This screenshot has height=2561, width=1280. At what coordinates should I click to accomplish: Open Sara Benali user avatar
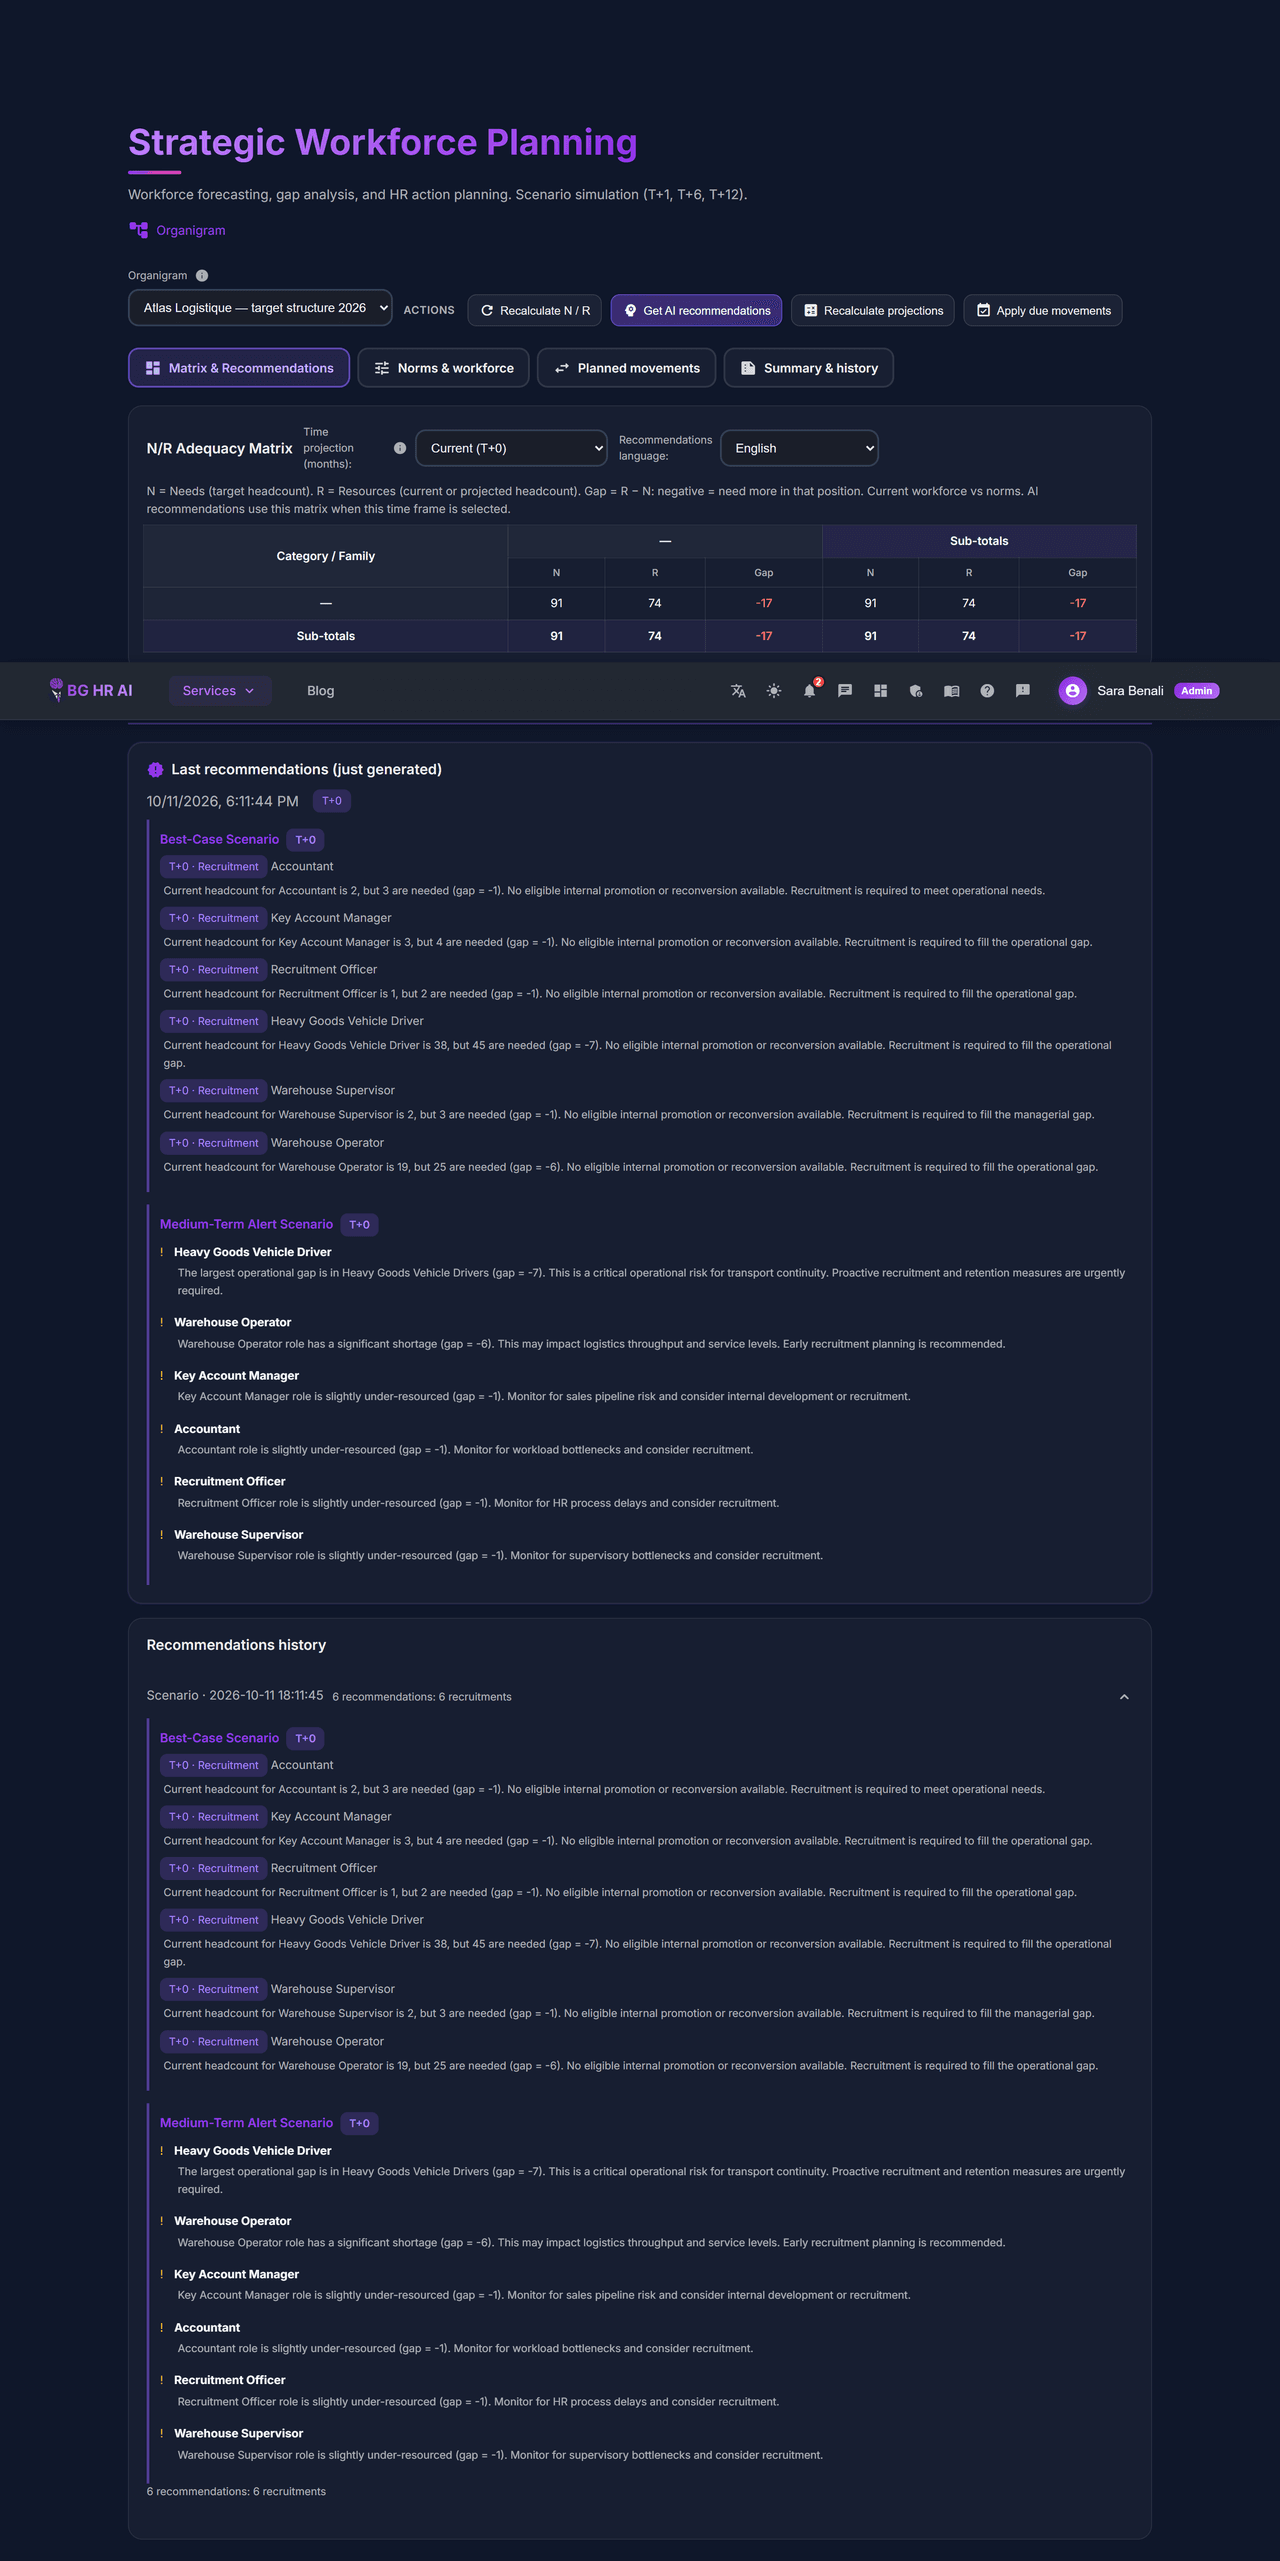[1072, 691]
